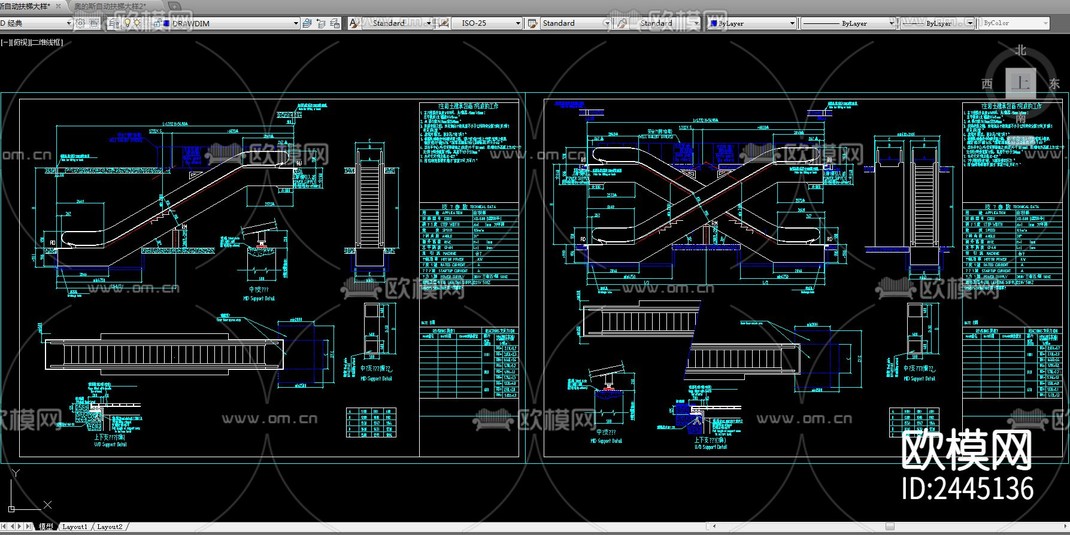Click Make Object's Layer Current icon
This screenshot has width=1070, height=535.
(307, 23)
